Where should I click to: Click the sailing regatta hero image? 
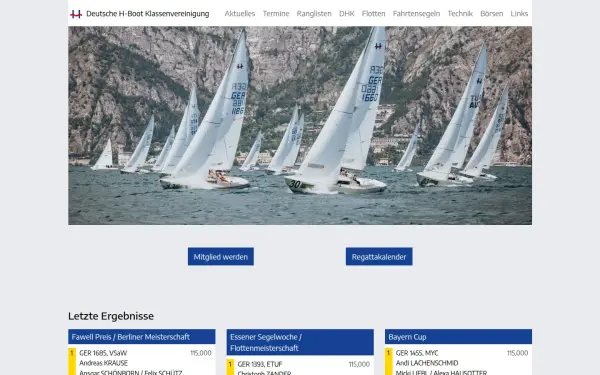click(x=300, y=126)
